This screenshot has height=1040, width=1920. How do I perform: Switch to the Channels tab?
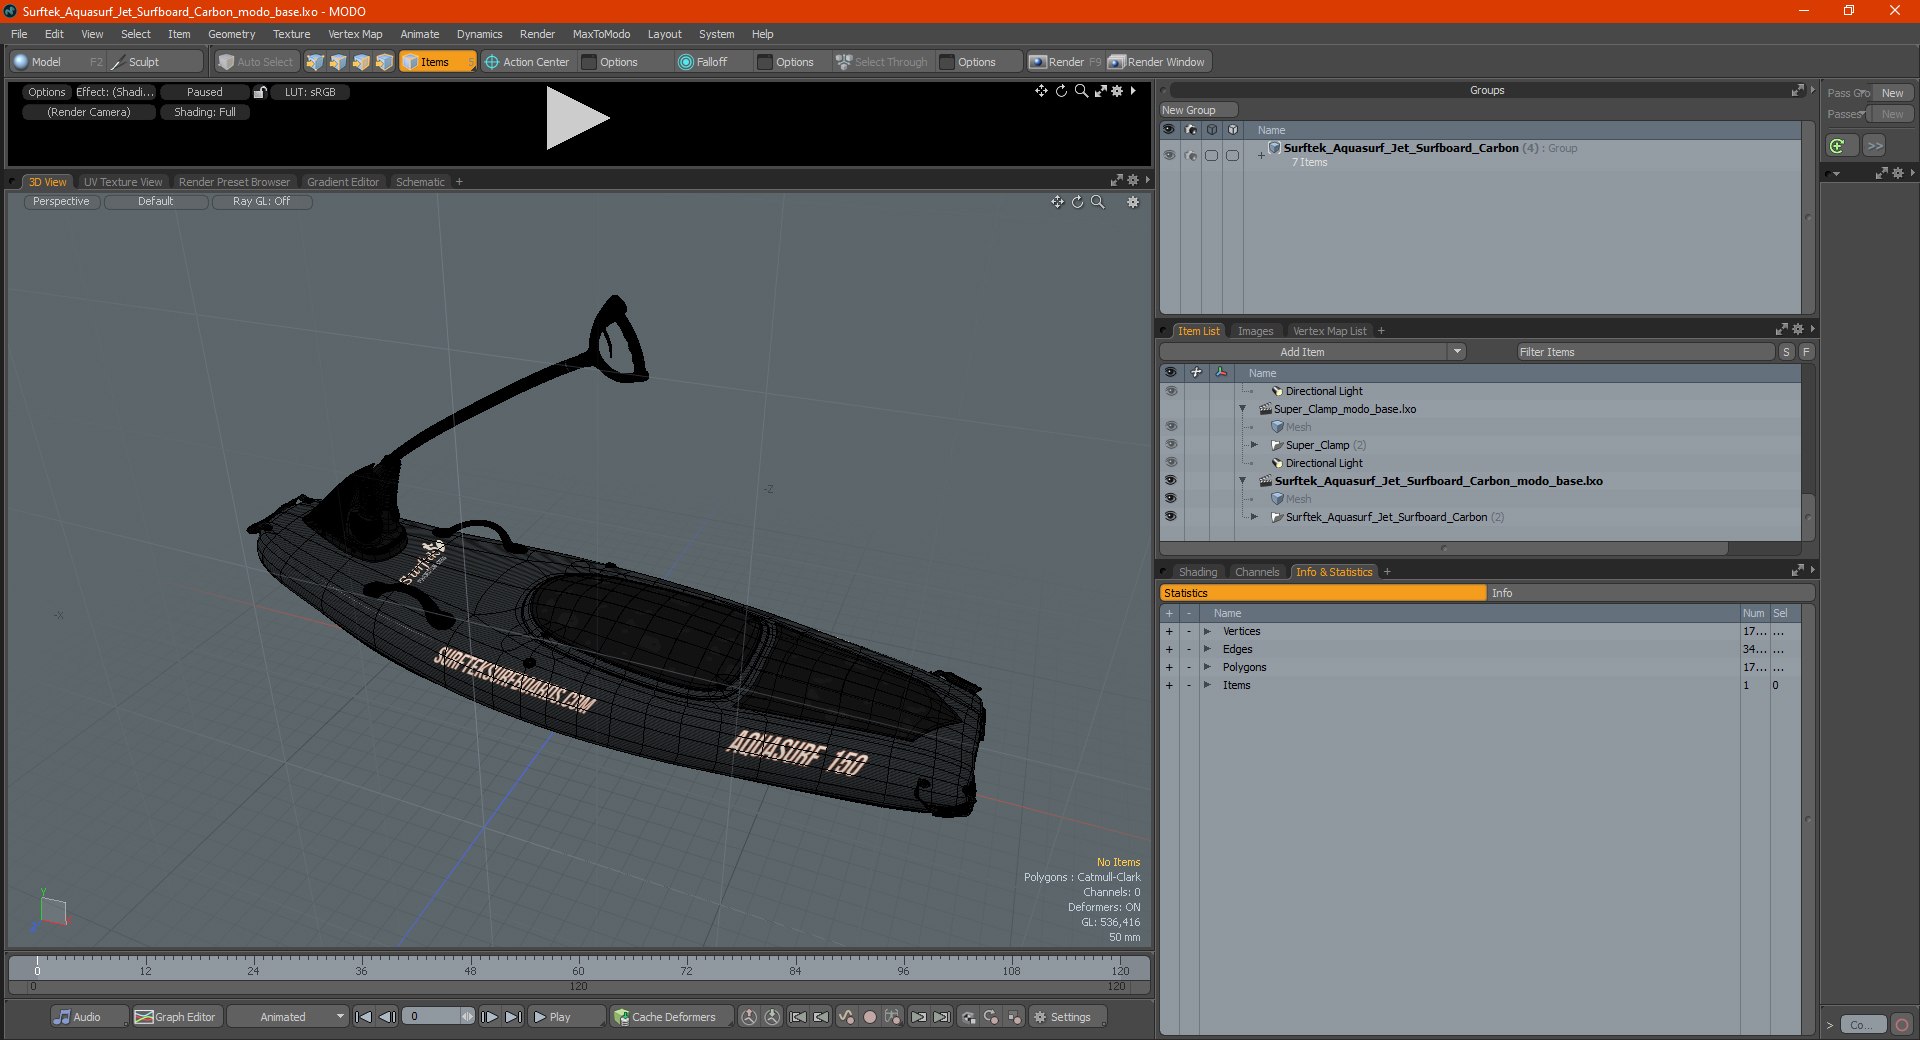pos(1257,572)
